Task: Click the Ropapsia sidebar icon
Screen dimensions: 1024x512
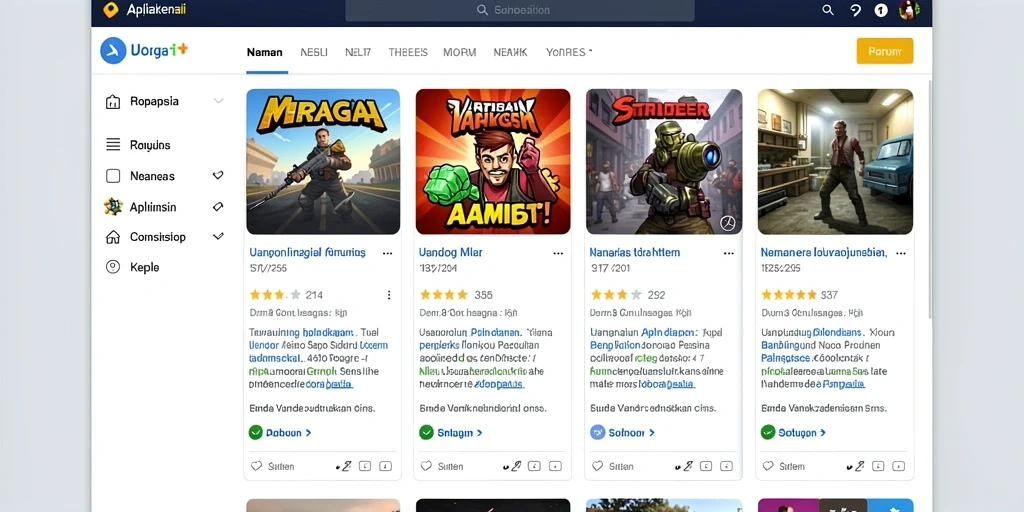Action: pos(113,102)
